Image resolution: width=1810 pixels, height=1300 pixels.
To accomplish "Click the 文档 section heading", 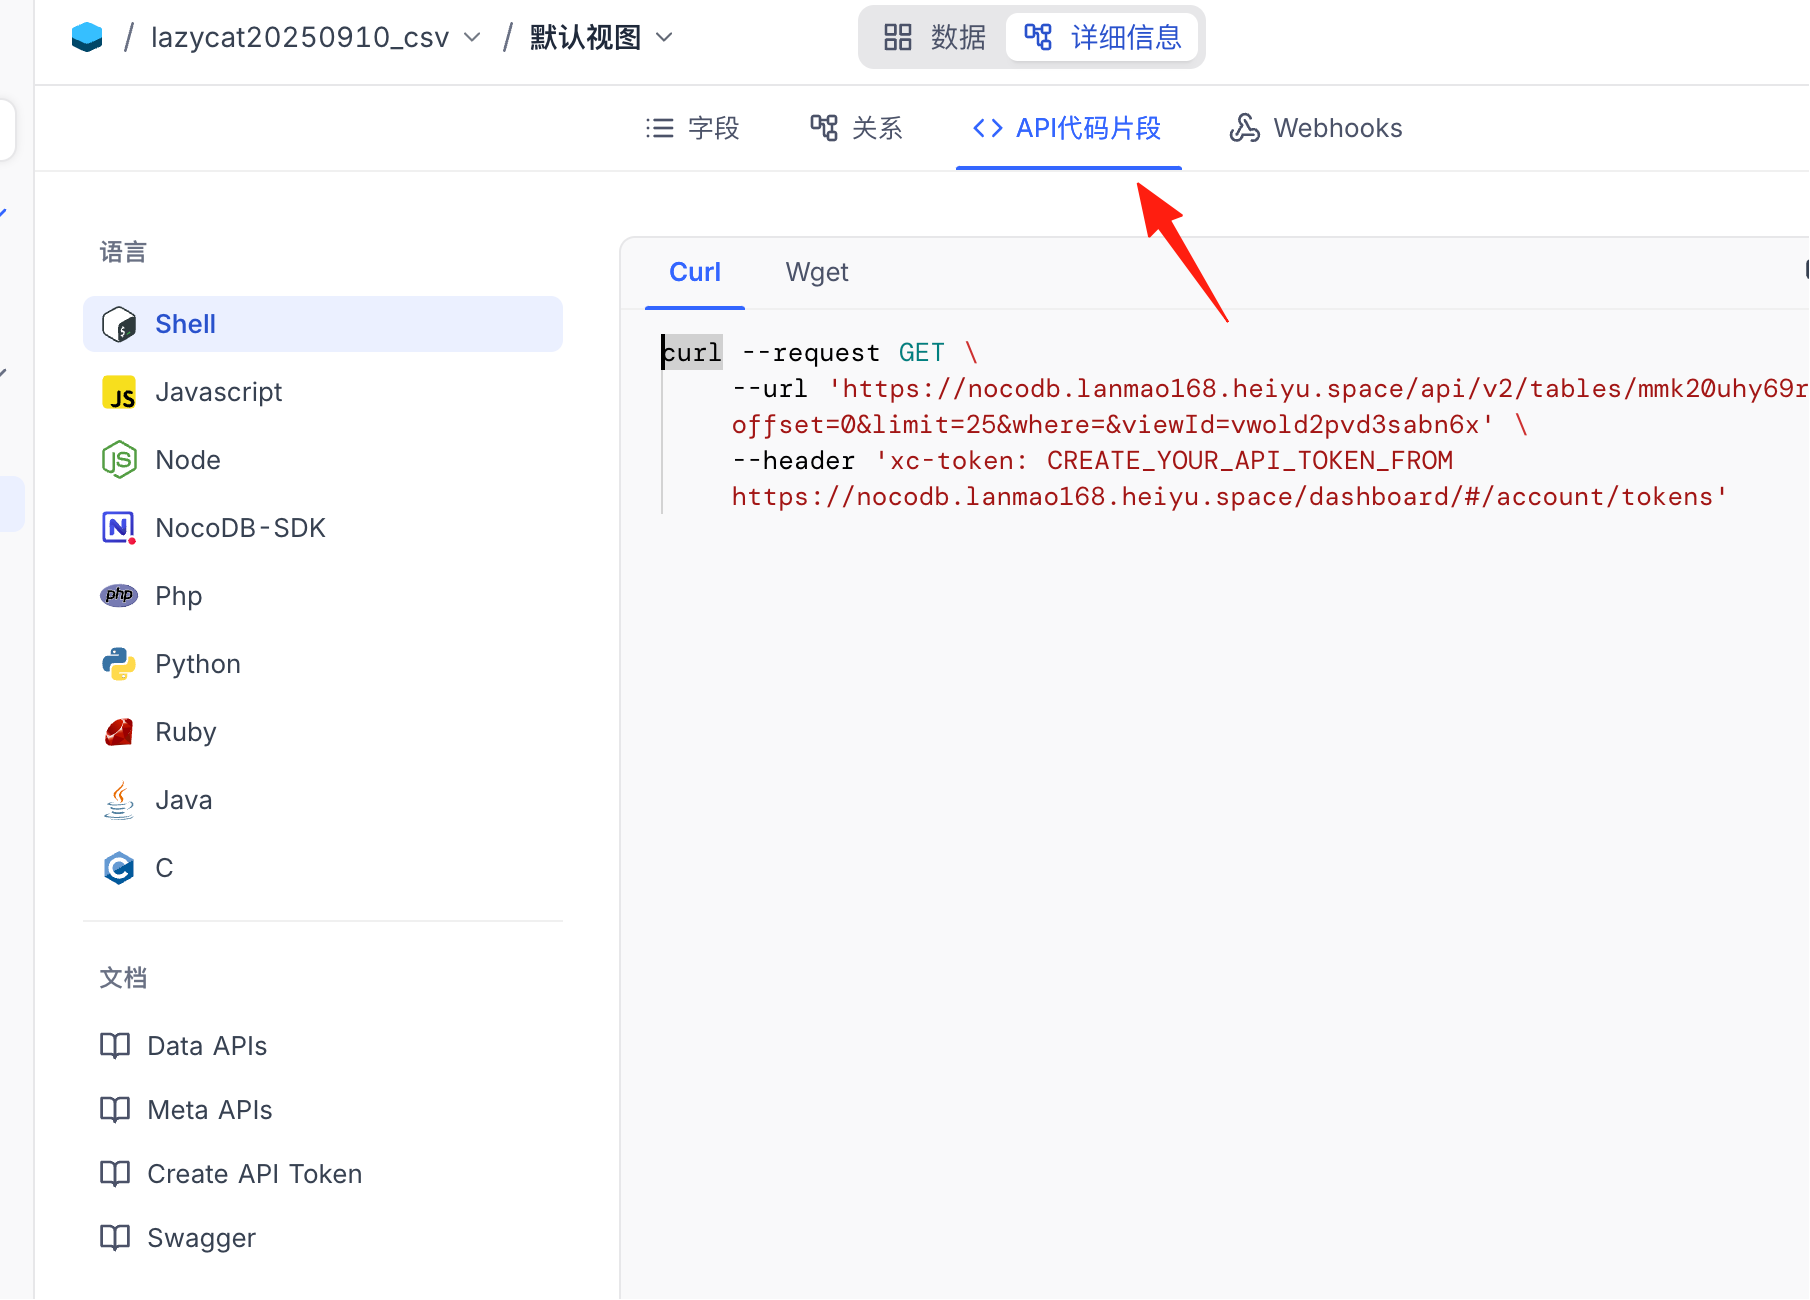I will [x=123, y=978].
